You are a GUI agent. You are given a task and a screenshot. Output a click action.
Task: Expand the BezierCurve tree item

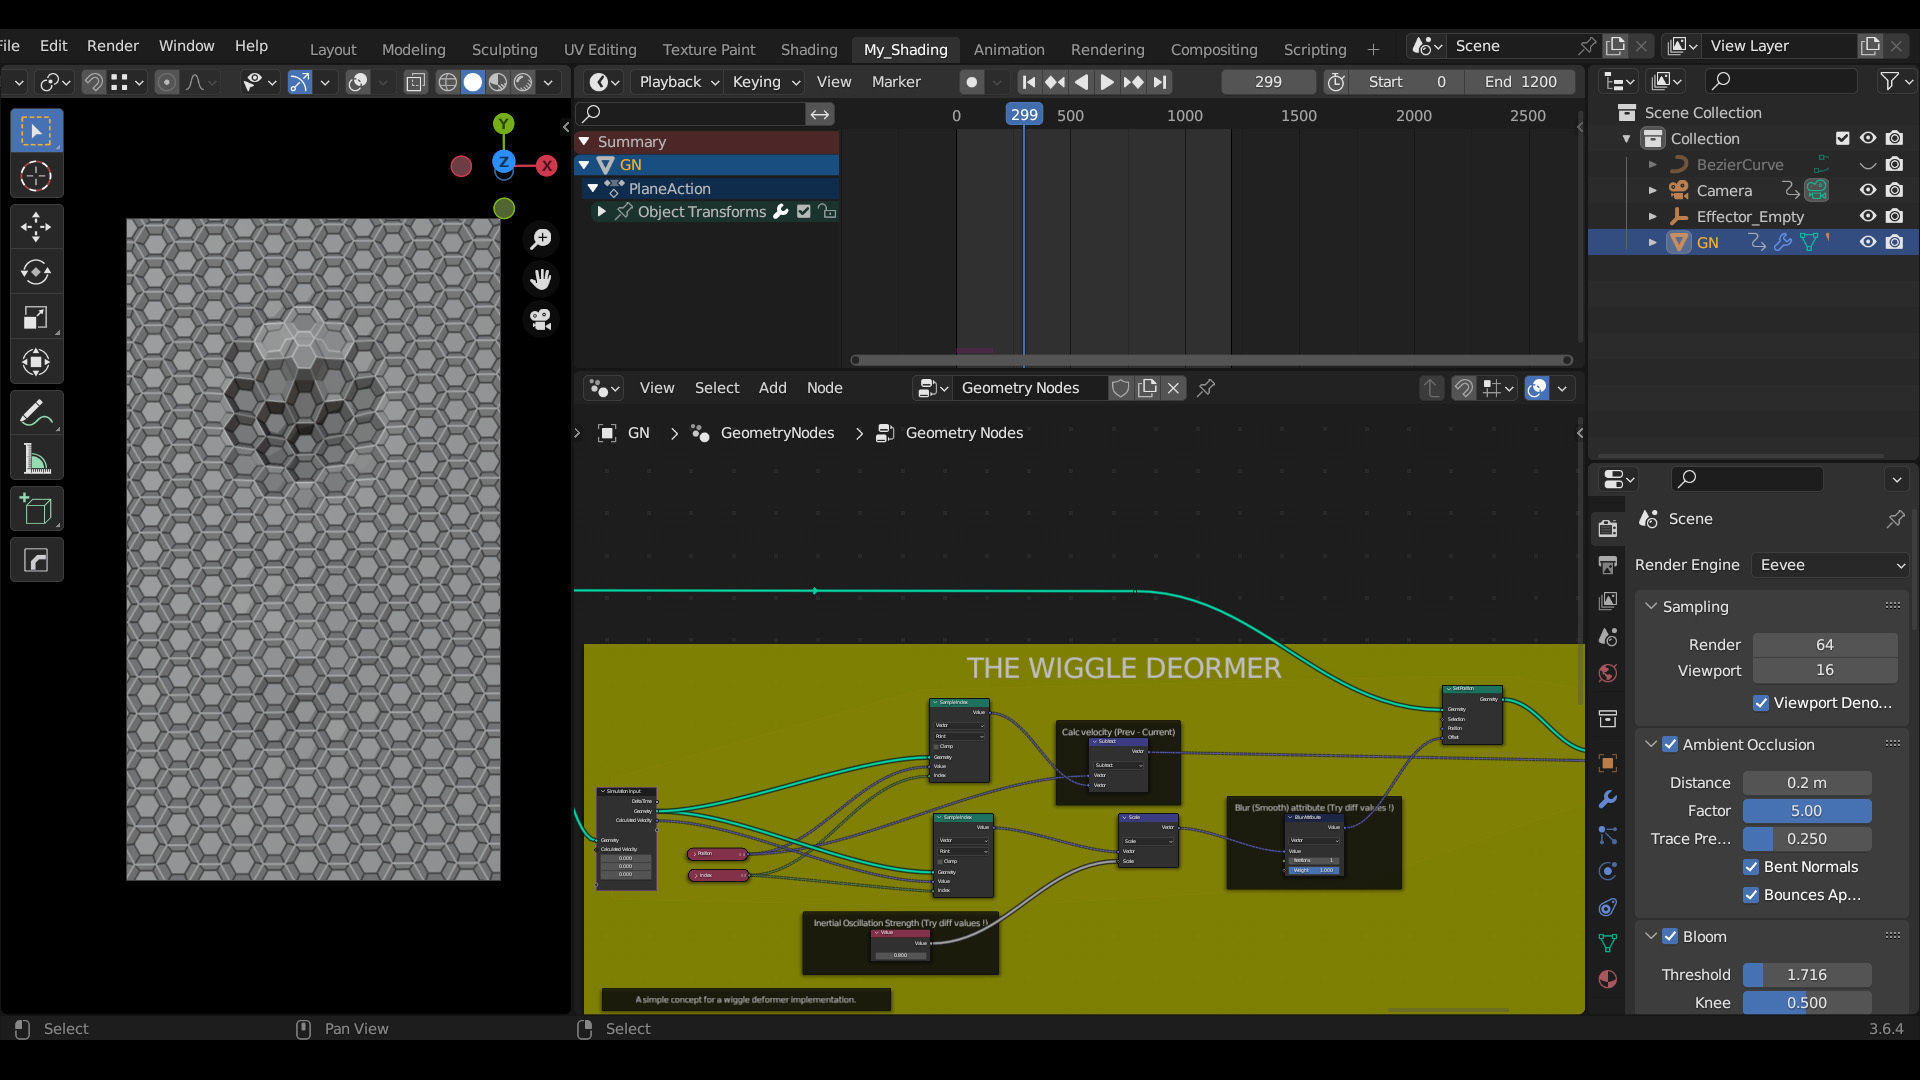1652,165
